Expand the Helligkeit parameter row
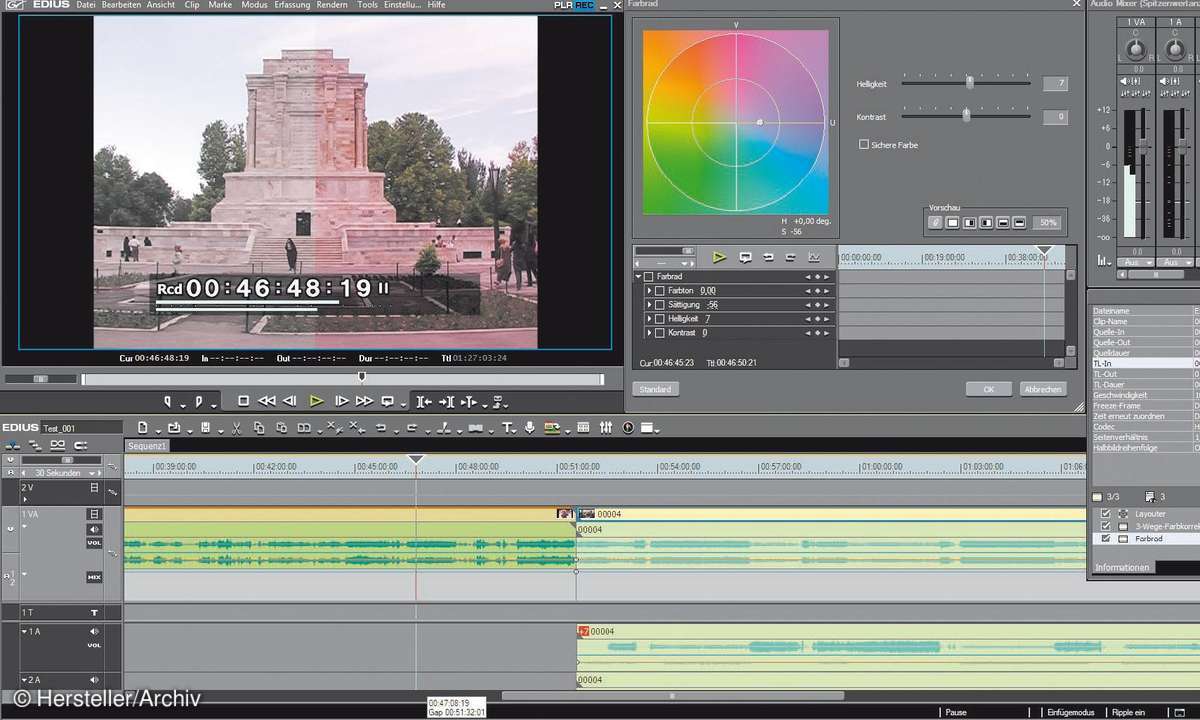This screenshot has height=720, width=1200. (x=649, y=319)
